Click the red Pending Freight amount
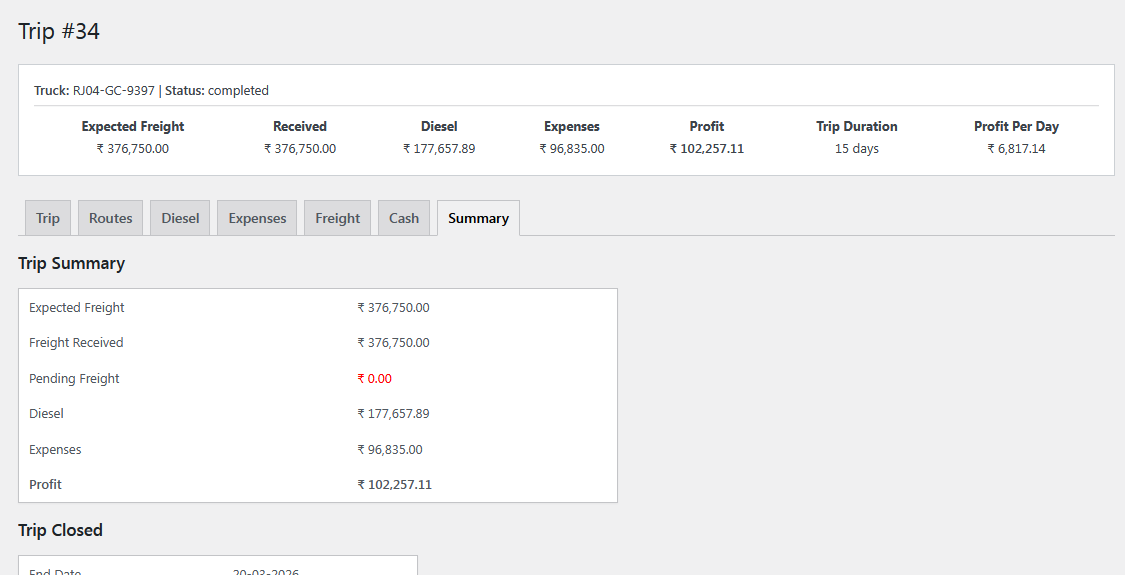1125x575 pixels. click(374, 379)
